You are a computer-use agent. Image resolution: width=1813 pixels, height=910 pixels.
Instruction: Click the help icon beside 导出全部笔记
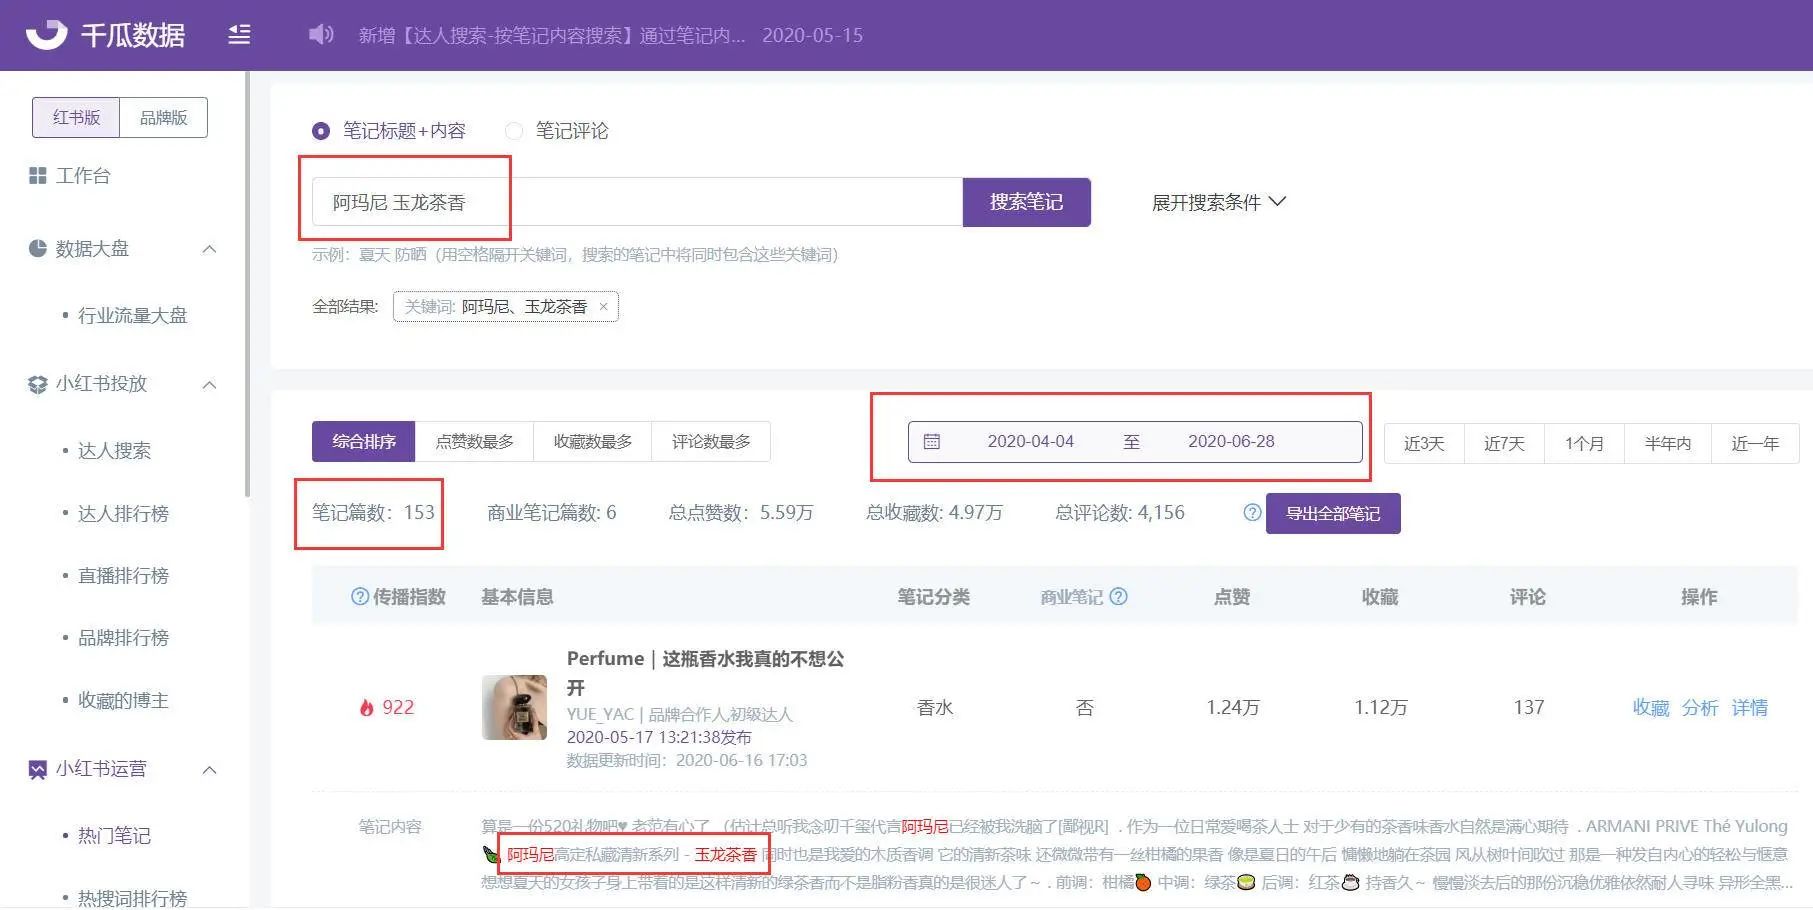click(x=1252, y=513)
